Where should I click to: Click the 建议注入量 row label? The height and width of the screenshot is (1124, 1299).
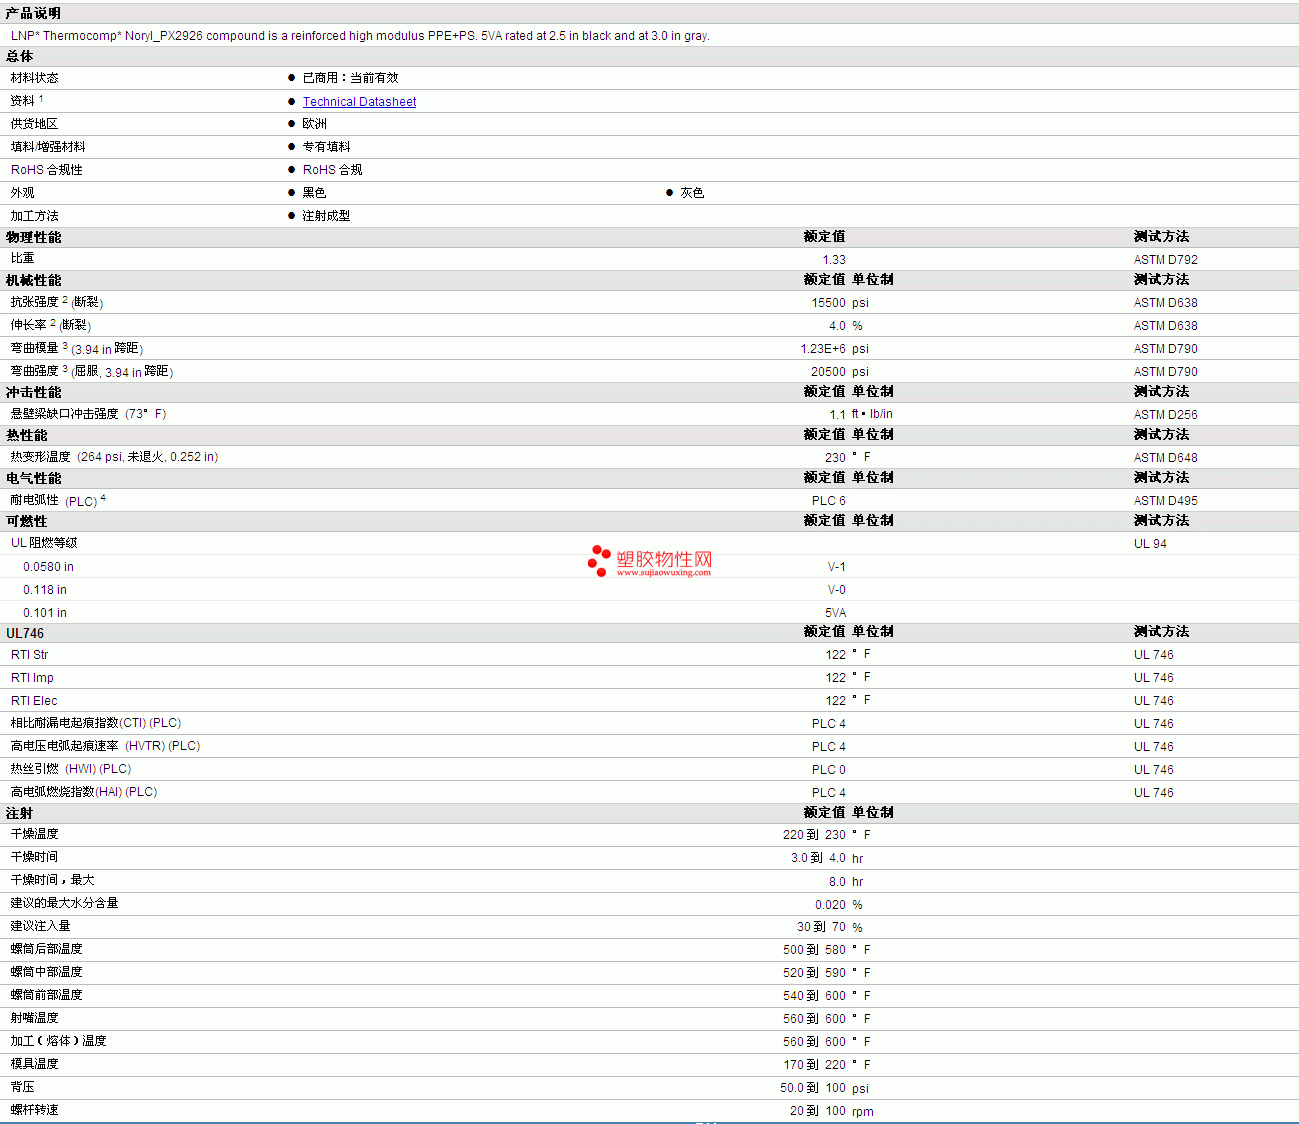tap(40, 926)
